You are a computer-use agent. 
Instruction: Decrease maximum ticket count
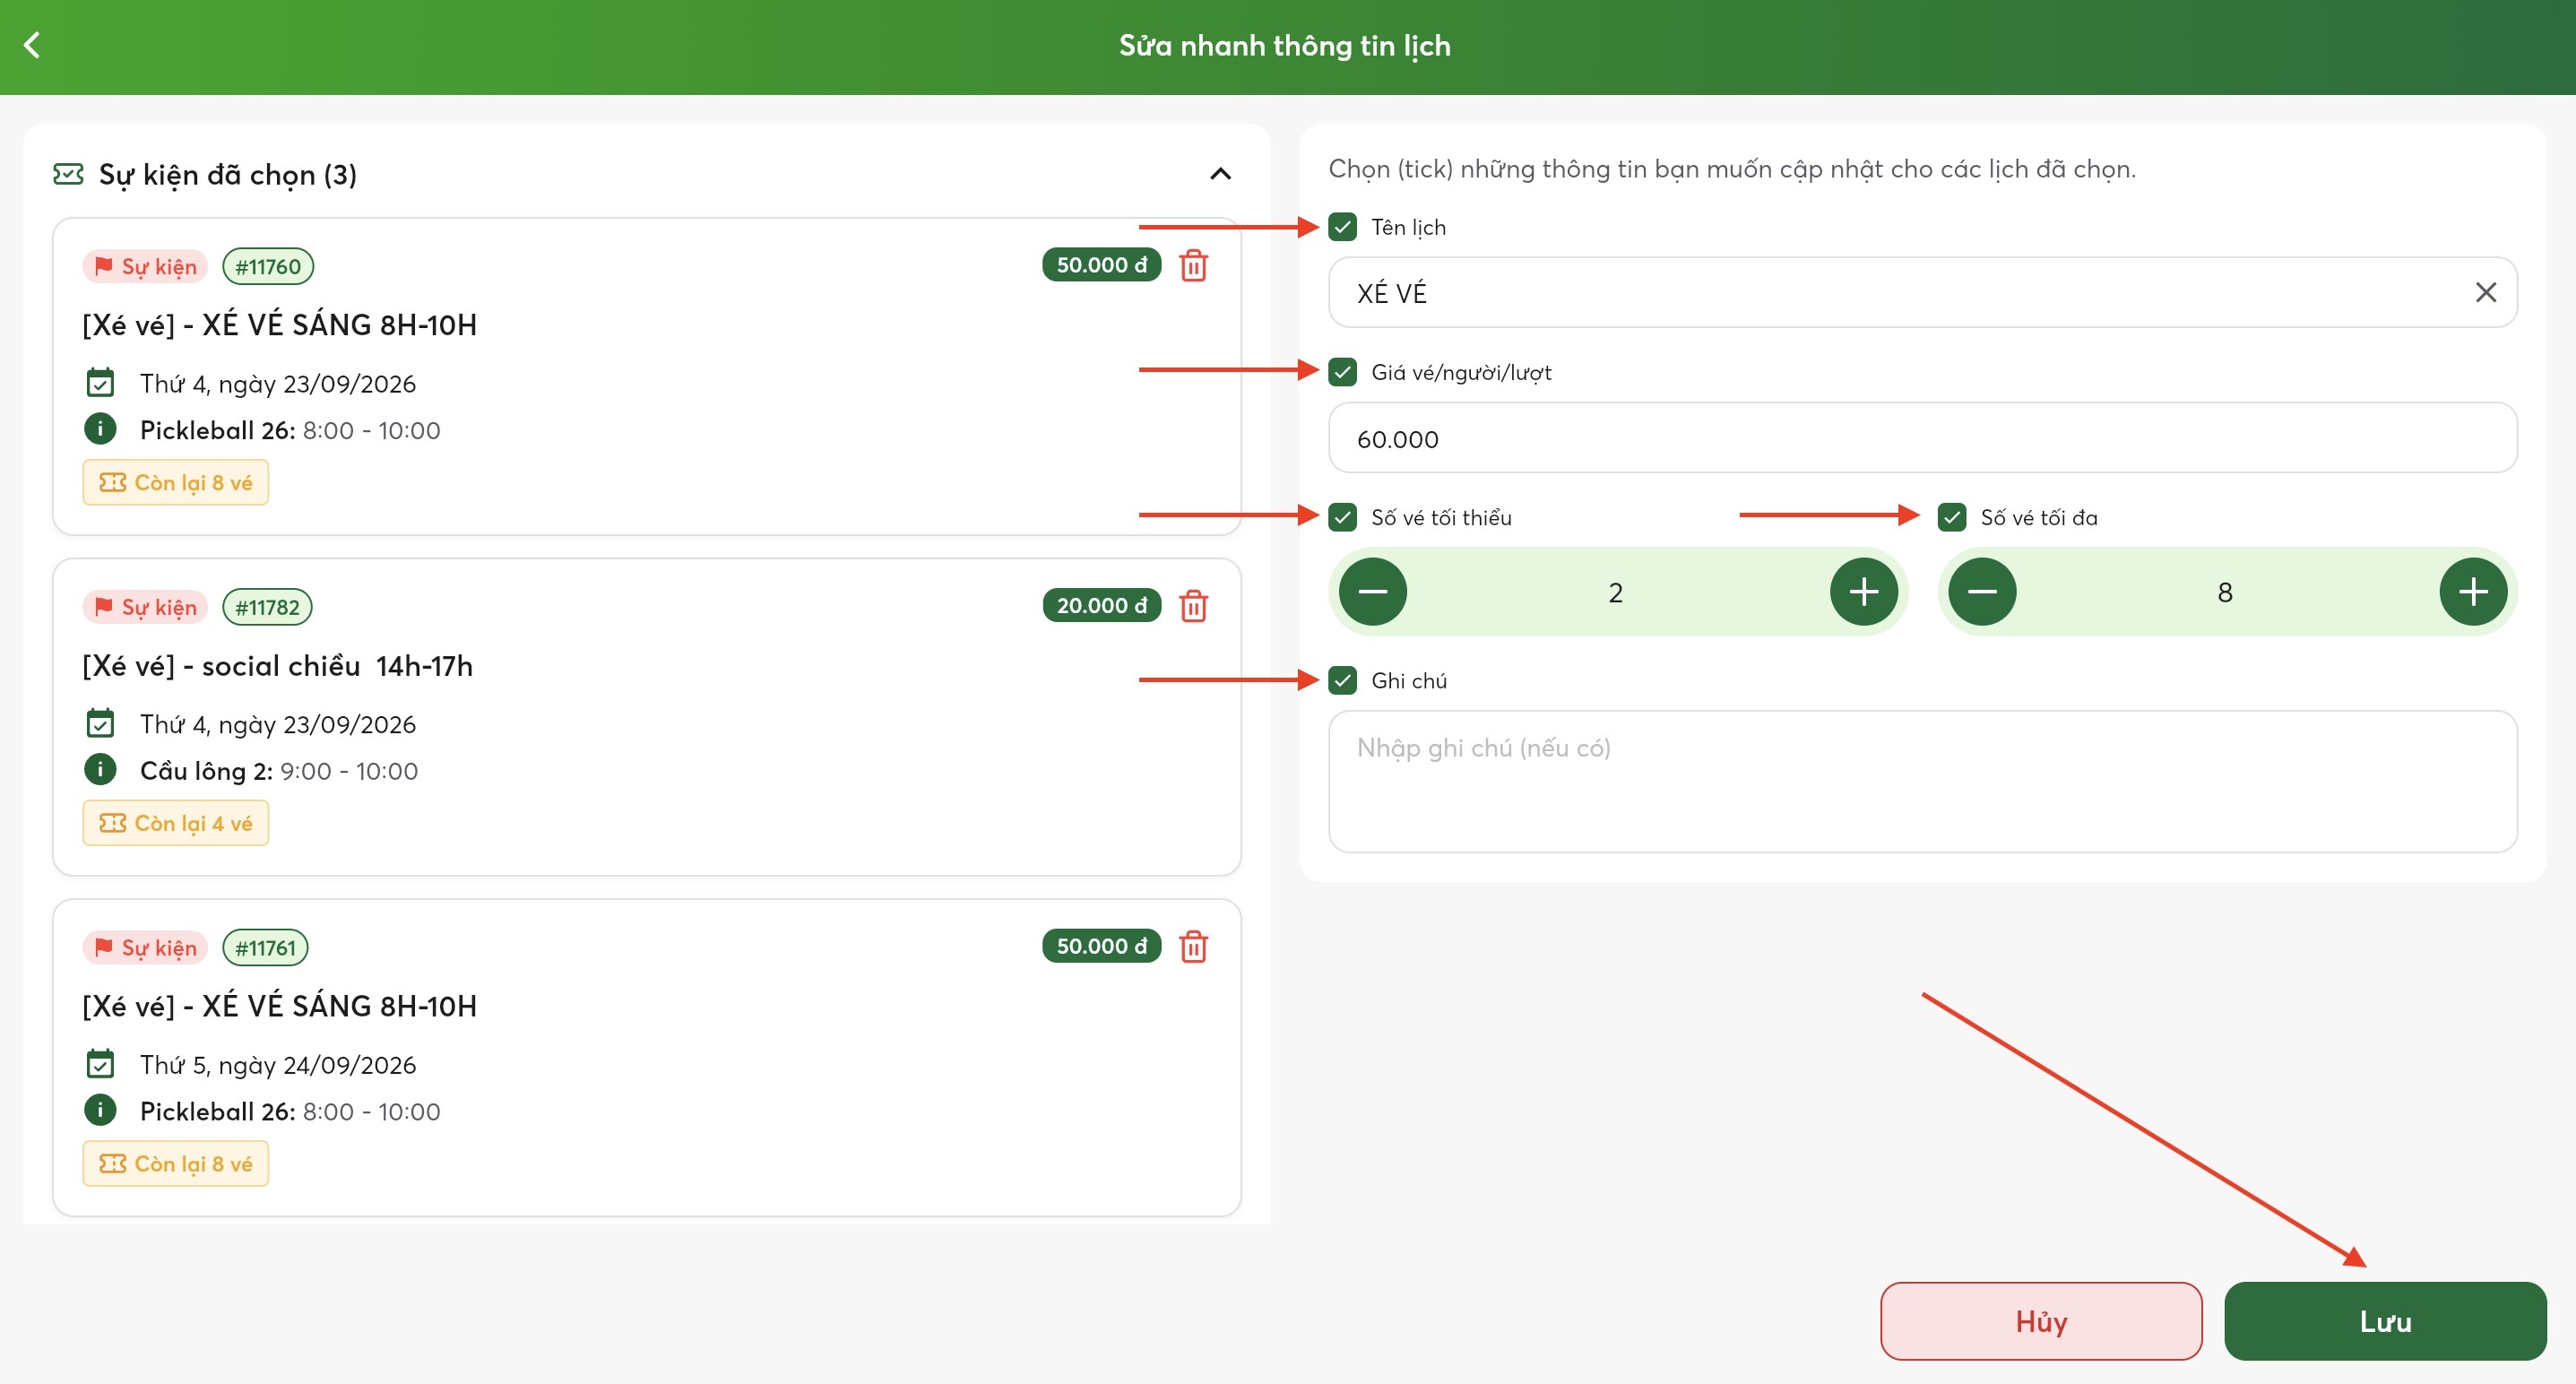tap(1982, 592)
